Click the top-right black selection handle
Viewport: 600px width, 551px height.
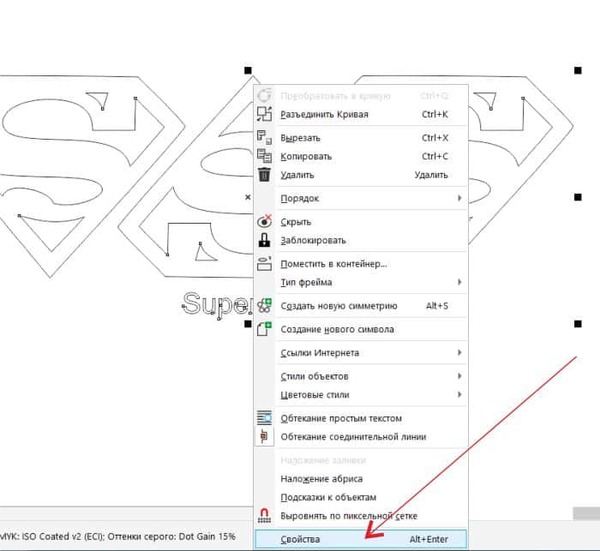click(x=577, y=70)
